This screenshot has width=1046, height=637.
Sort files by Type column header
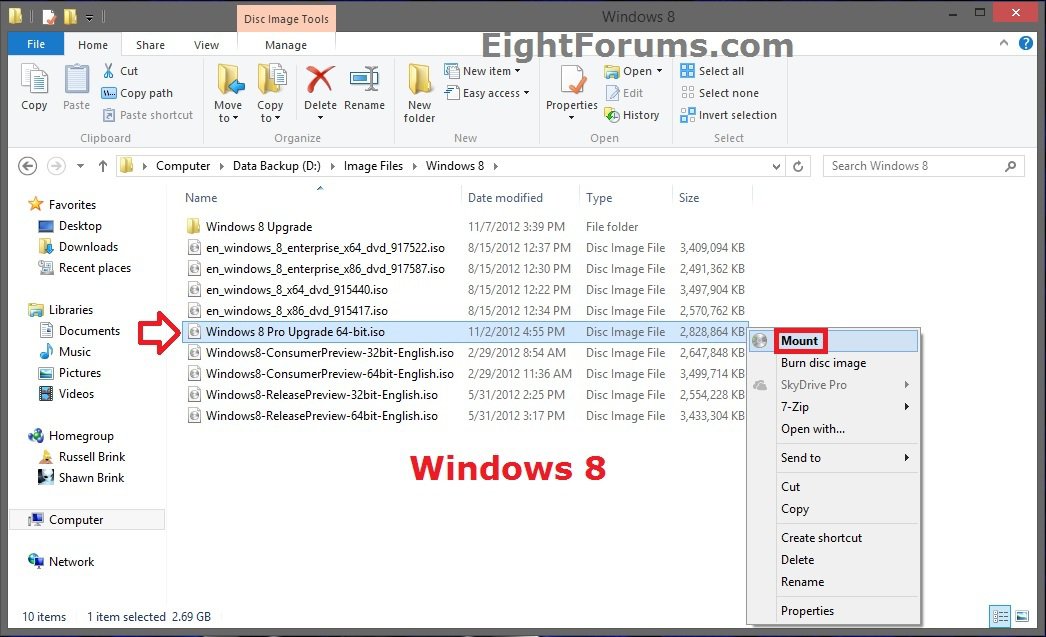tap(626, 197)
